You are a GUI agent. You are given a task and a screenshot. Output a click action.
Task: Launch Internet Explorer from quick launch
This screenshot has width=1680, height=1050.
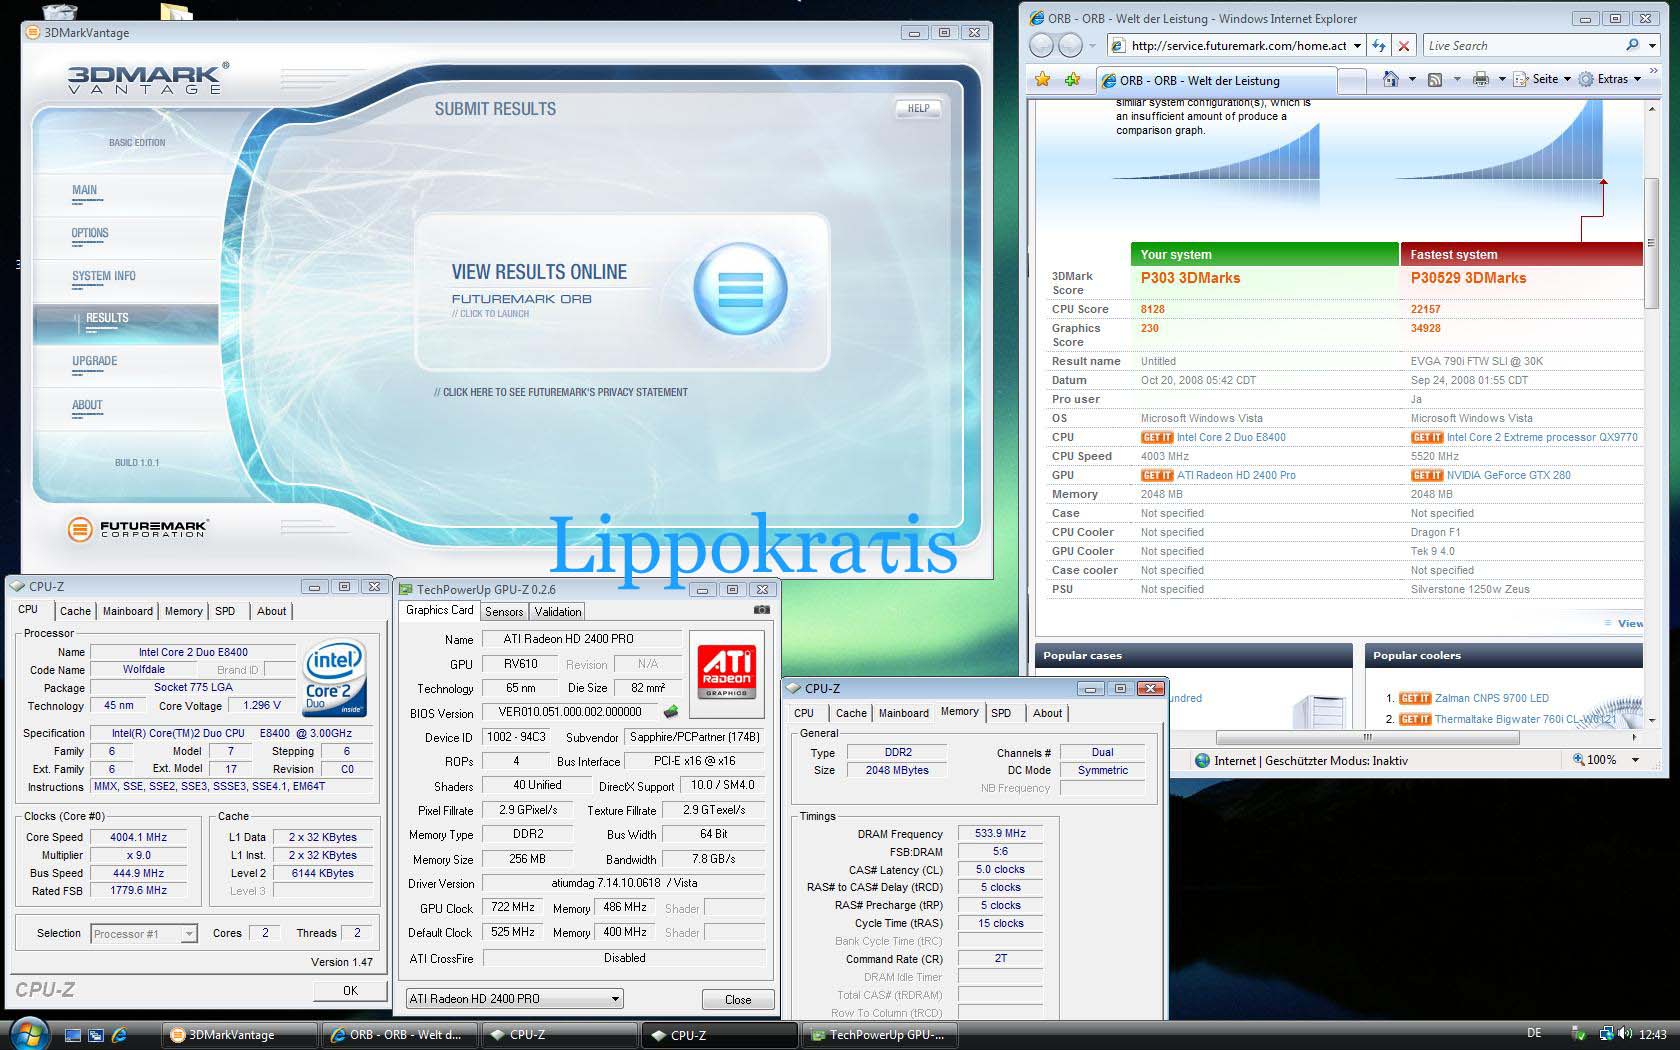coord(120,1035)
